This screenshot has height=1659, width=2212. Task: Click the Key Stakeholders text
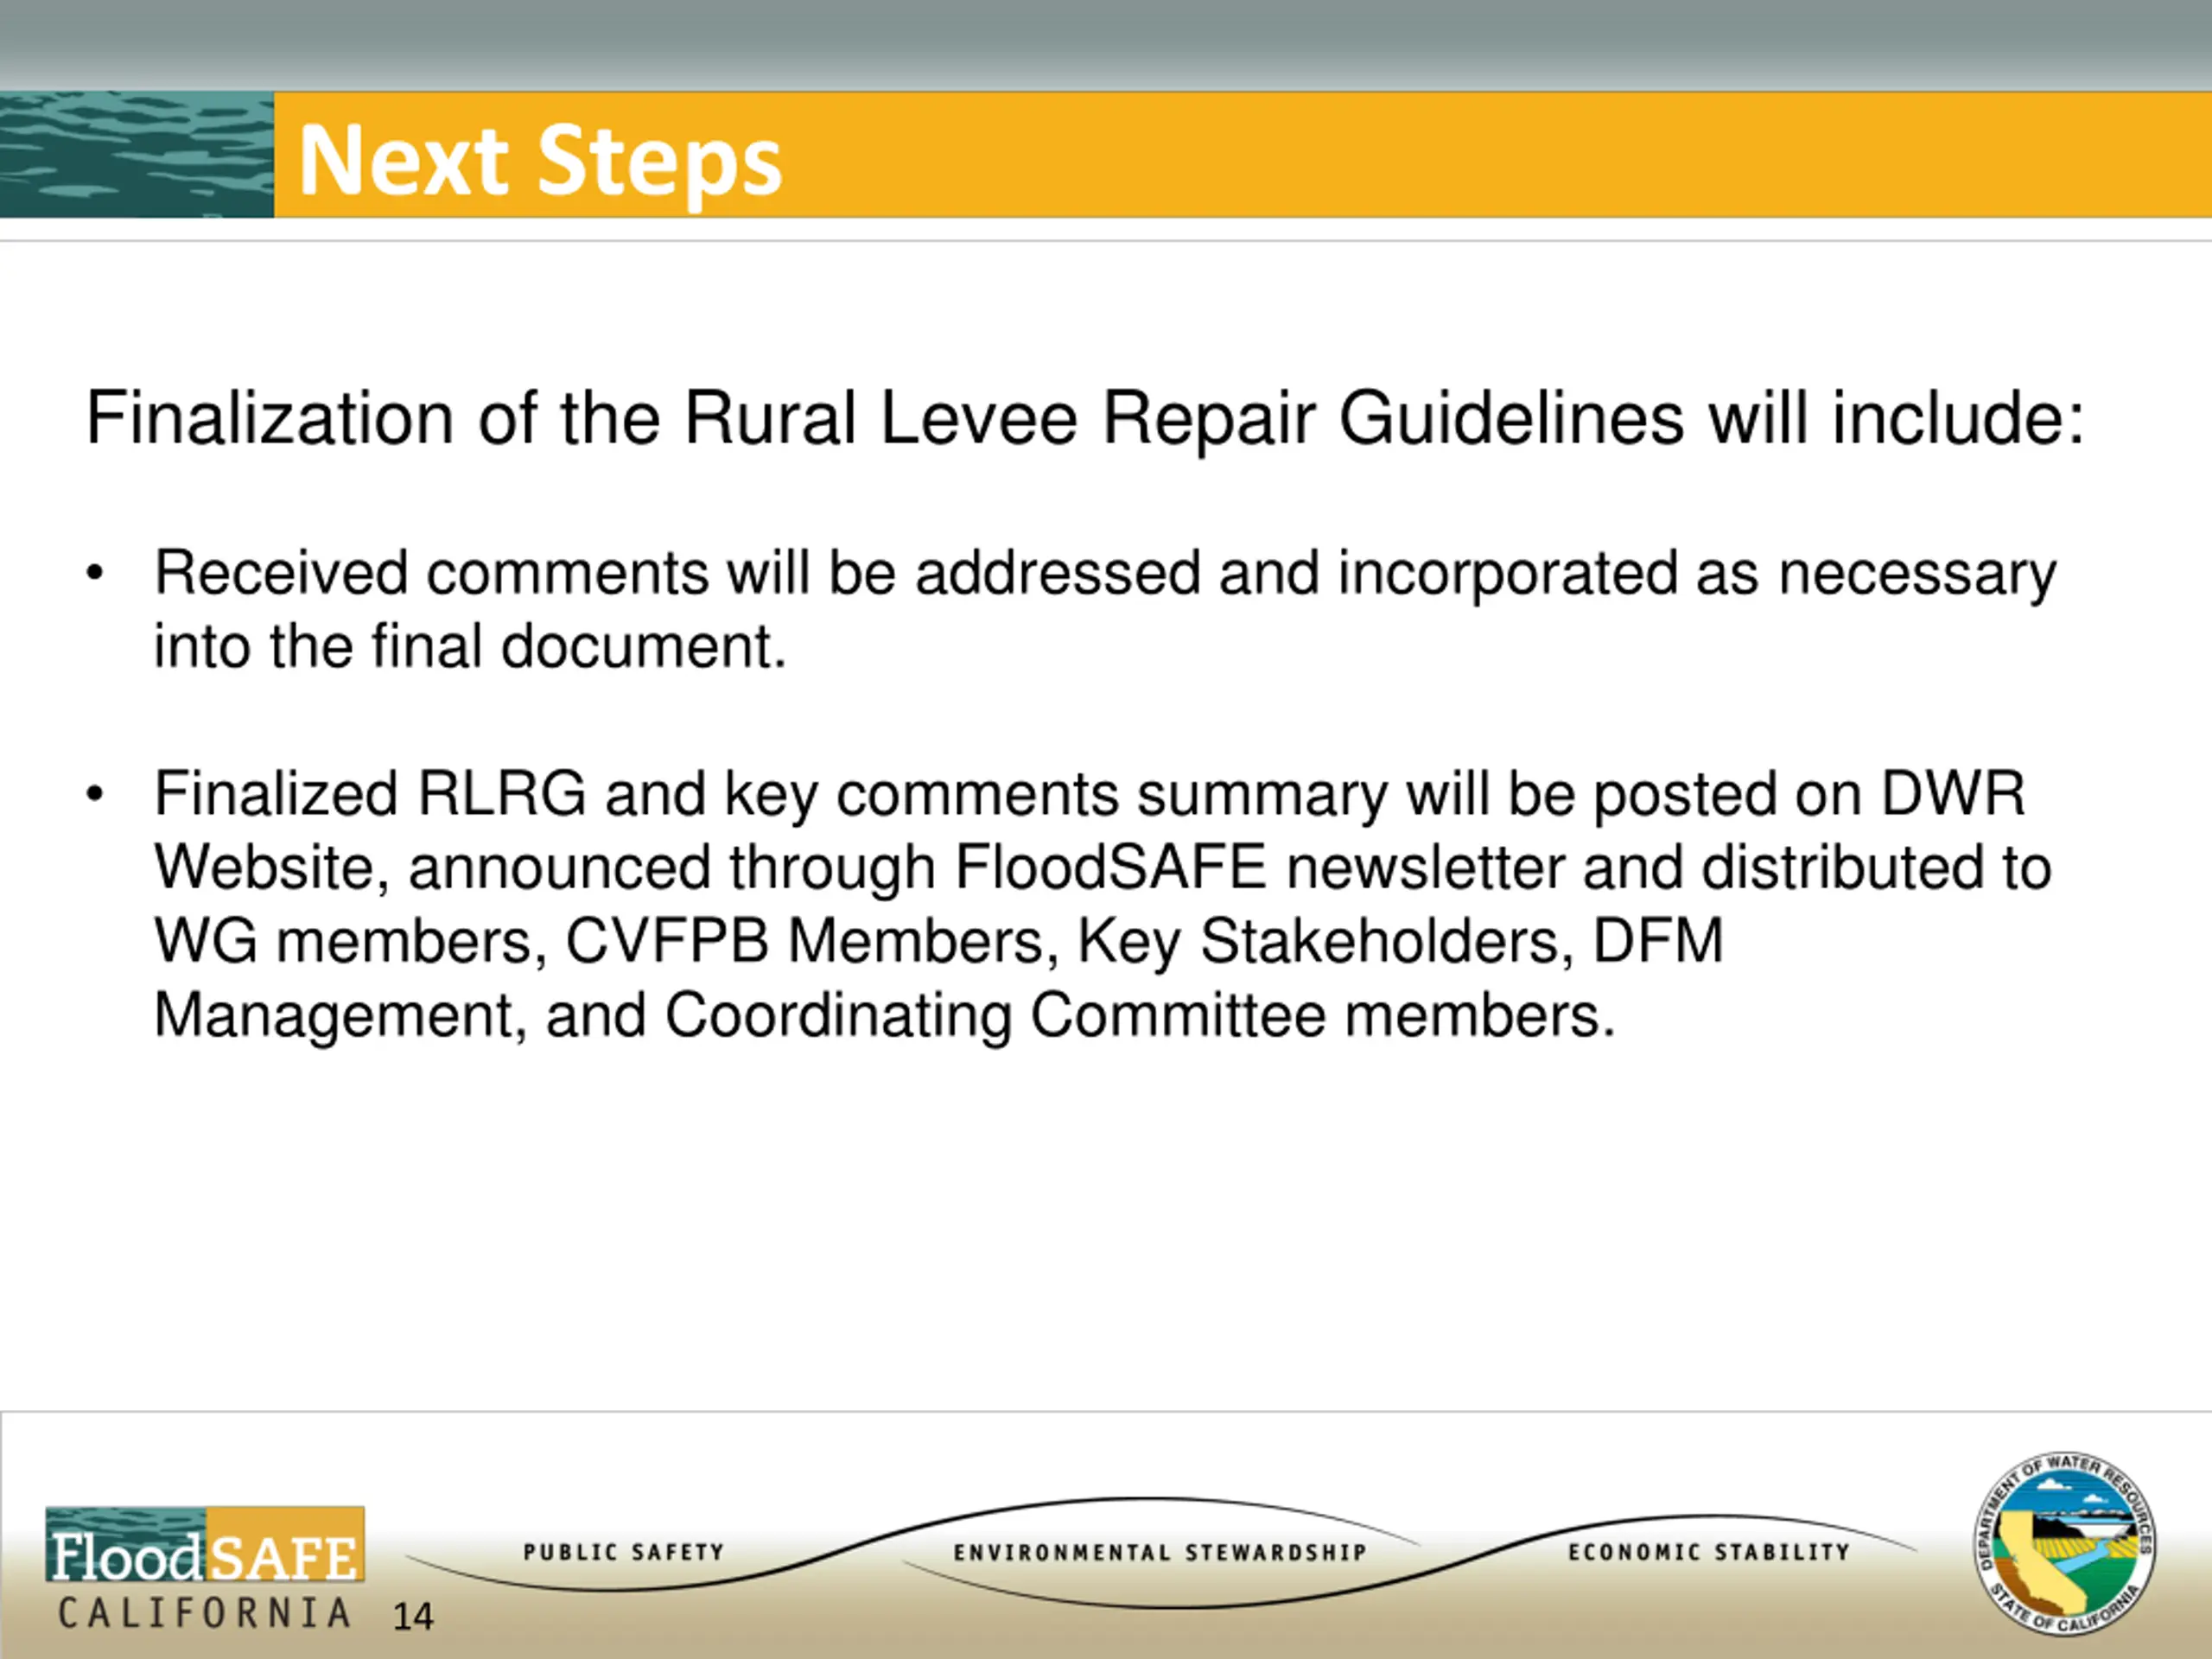[x=1324, y=941]
